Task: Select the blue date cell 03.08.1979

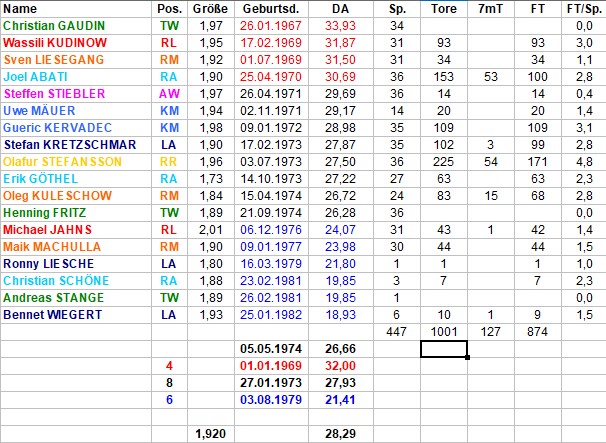Action: click(267, 399)
